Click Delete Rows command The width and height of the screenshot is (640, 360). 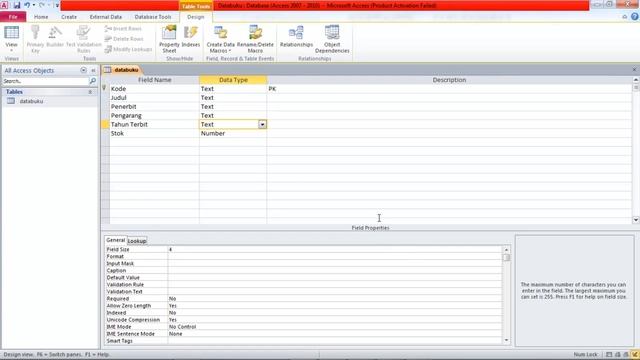124,39
